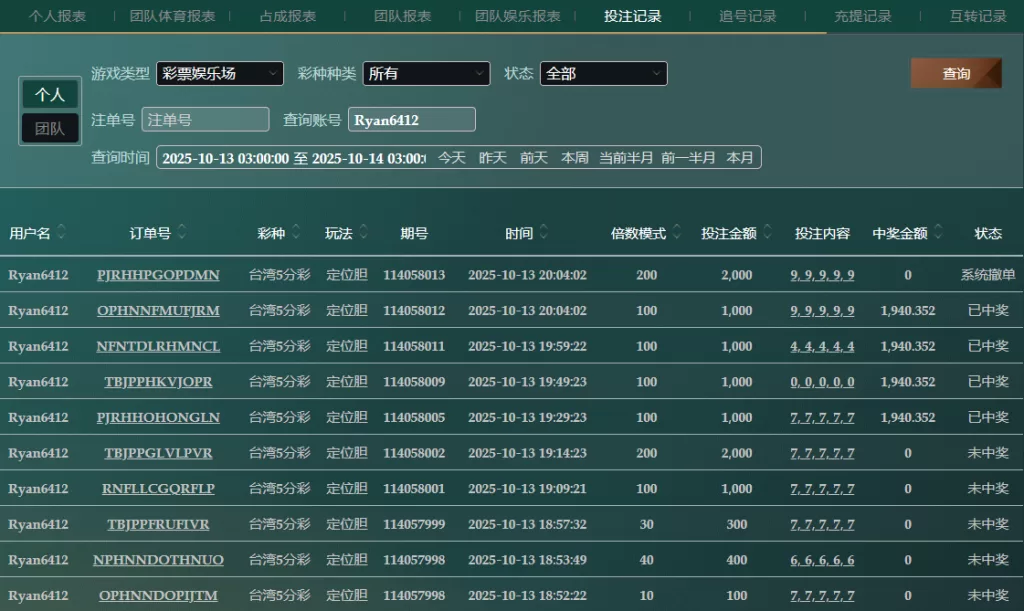Open the 追号记录 tab
Screen dimensions: 1024x611
coord(747,16)
